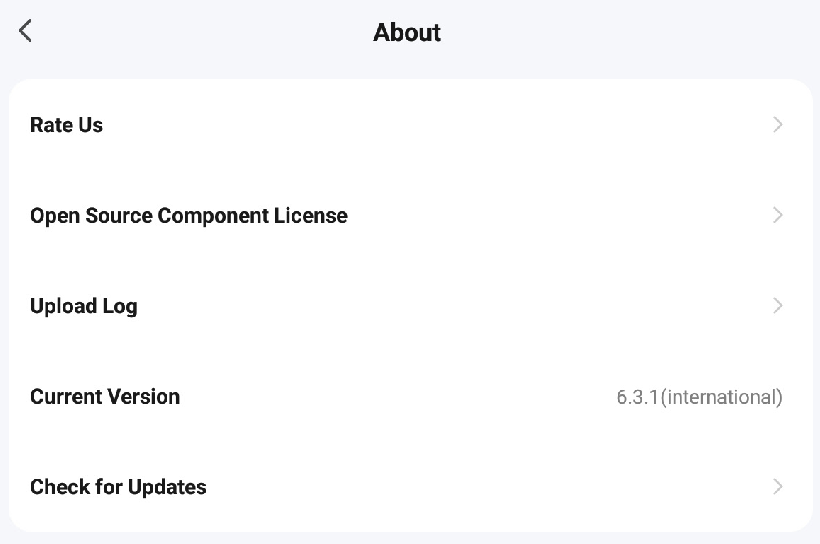Go back using the top-left arrow
Viewport: 820px width, 544px height.
(26, 31)
